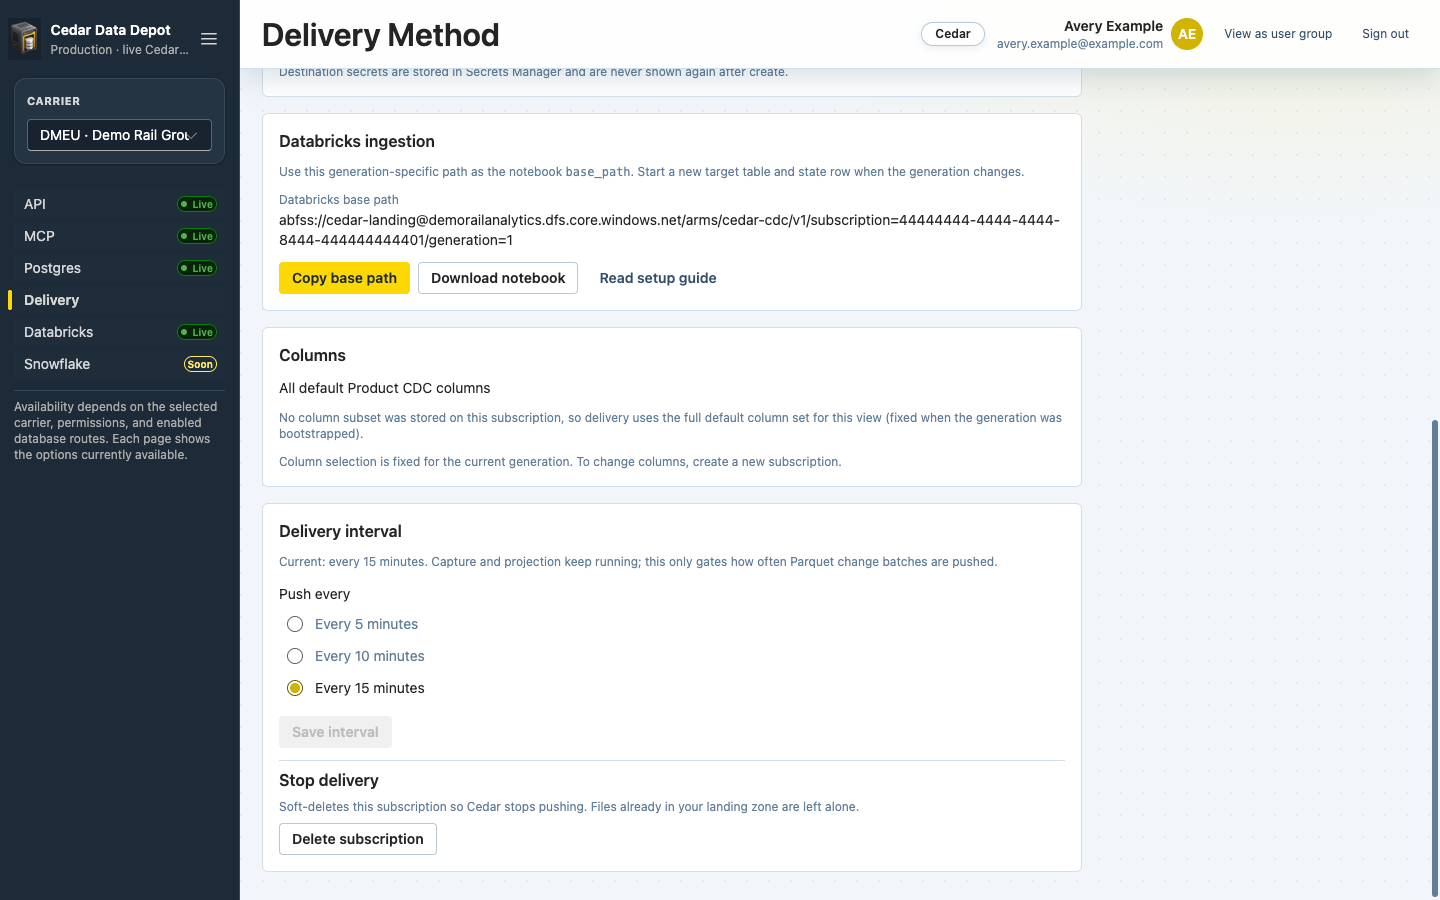This screenshot has width=1440, height=900.
Task: Navigate to Postgres in the sidebar
Action: coord(120,268)
